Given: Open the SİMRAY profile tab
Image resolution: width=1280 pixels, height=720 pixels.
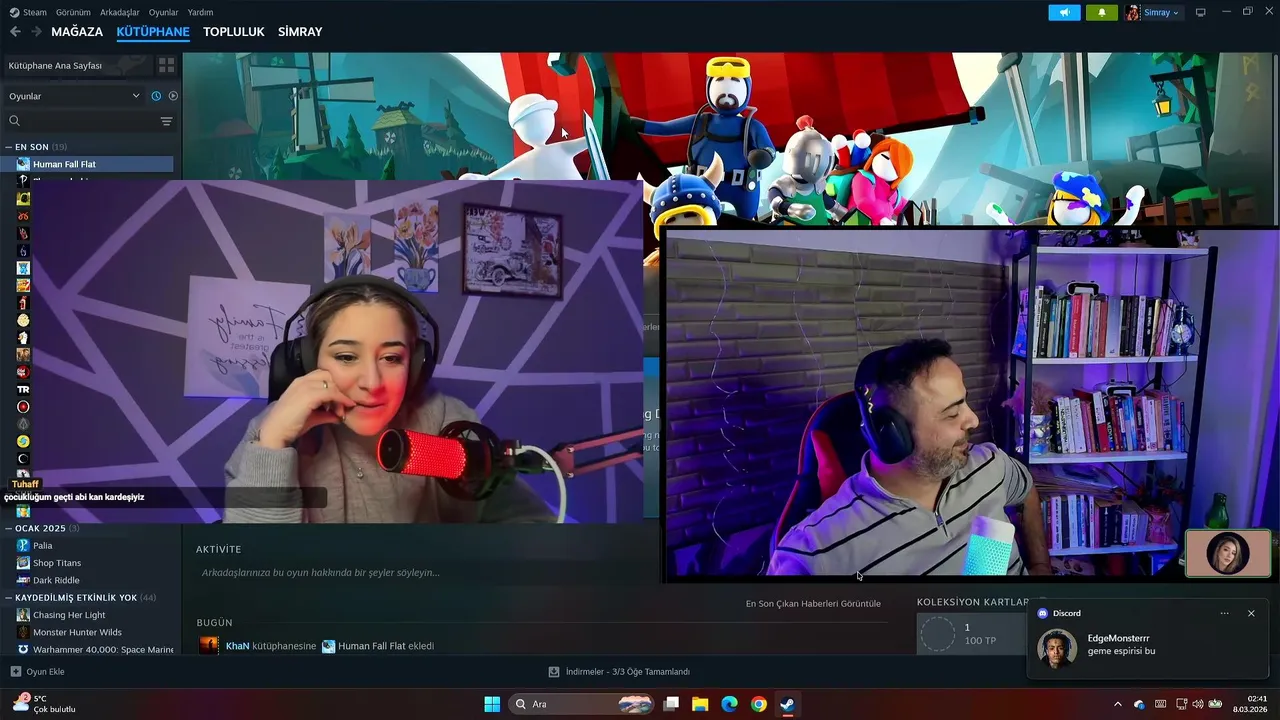Looking at the screenshot, I should pyautogui.click(x=300, y=32).
